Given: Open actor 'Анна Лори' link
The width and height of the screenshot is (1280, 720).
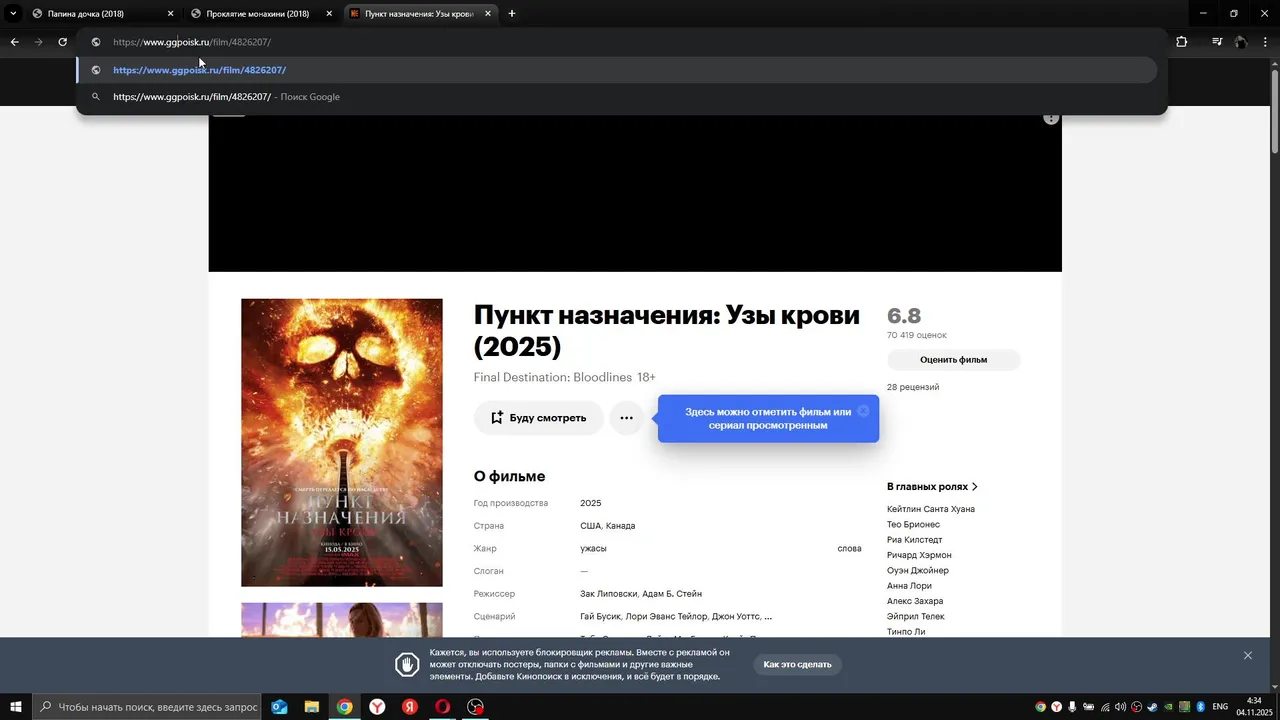Looking at the screenshot, I should (909, 586).
